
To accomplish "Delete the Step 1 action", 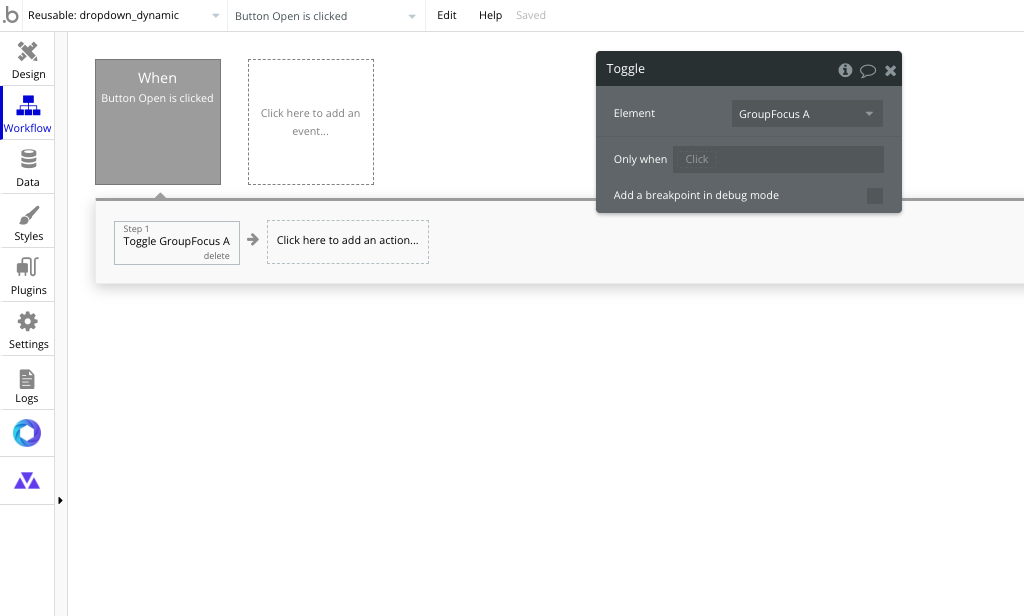I will click(216, 256).
